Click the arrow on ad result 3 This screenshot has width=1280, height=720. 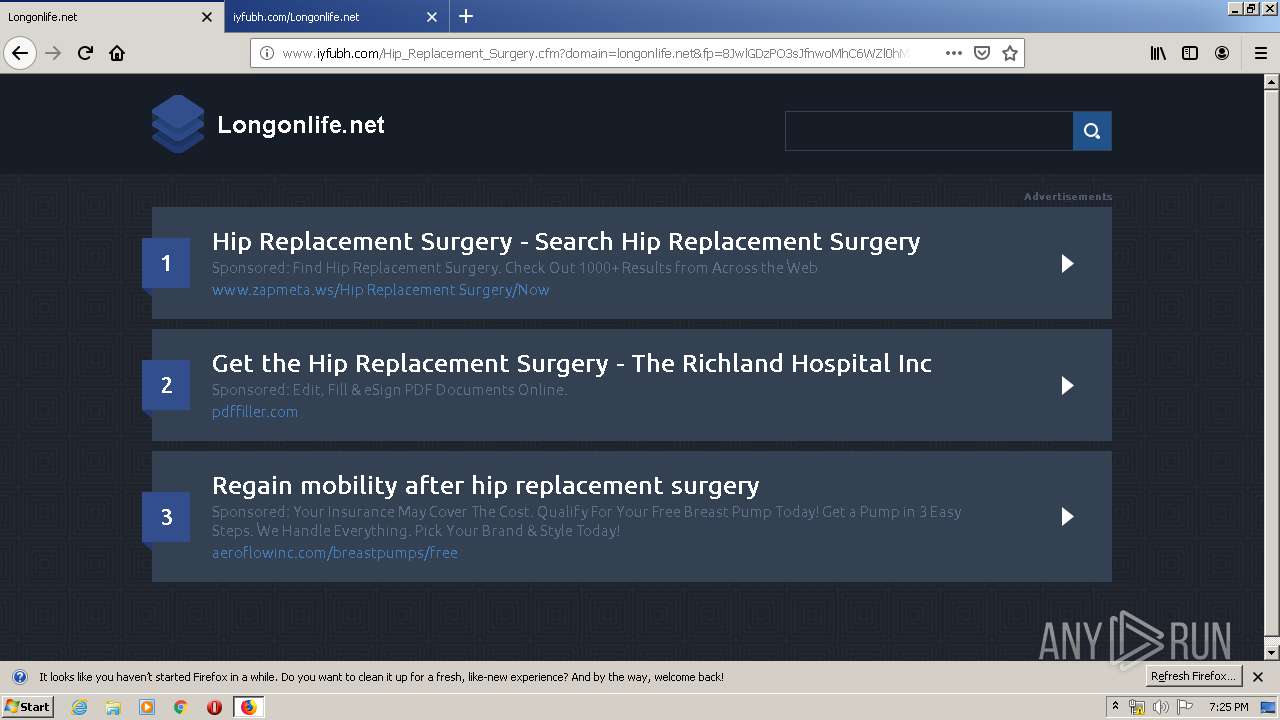point(1067,516)
